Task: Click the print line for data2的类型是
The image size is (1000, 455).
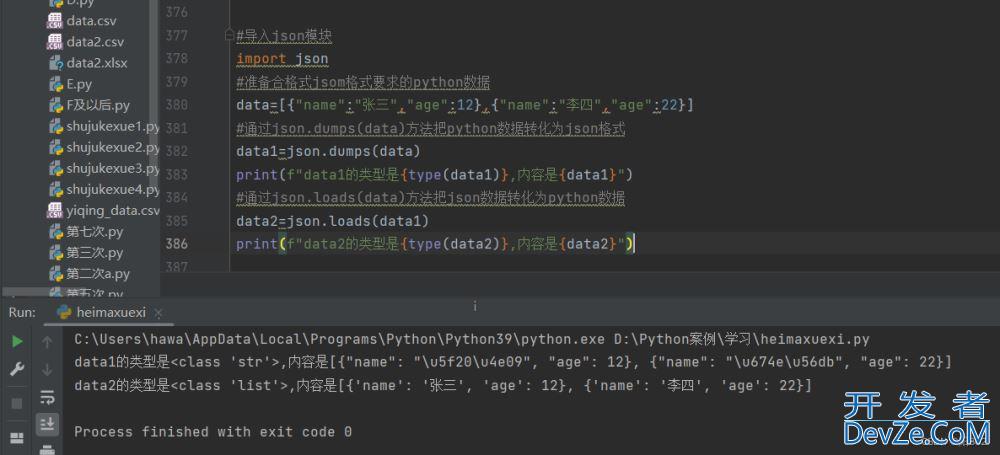Action: pyautogui.click(x=434, y=244)
